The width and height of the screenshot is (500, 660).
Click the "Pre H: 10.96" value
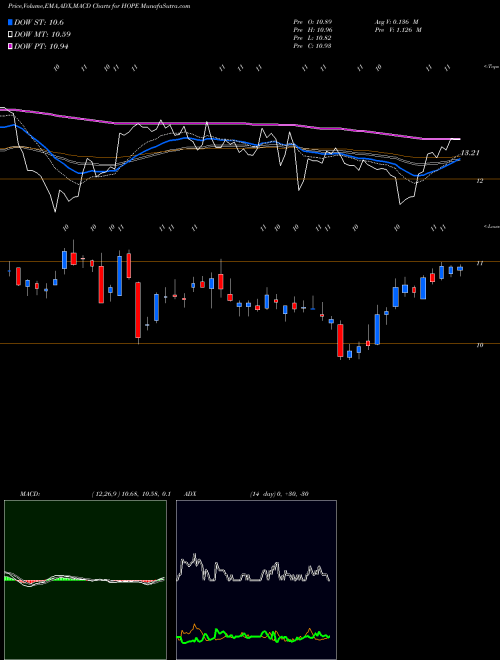click(312, 30)
